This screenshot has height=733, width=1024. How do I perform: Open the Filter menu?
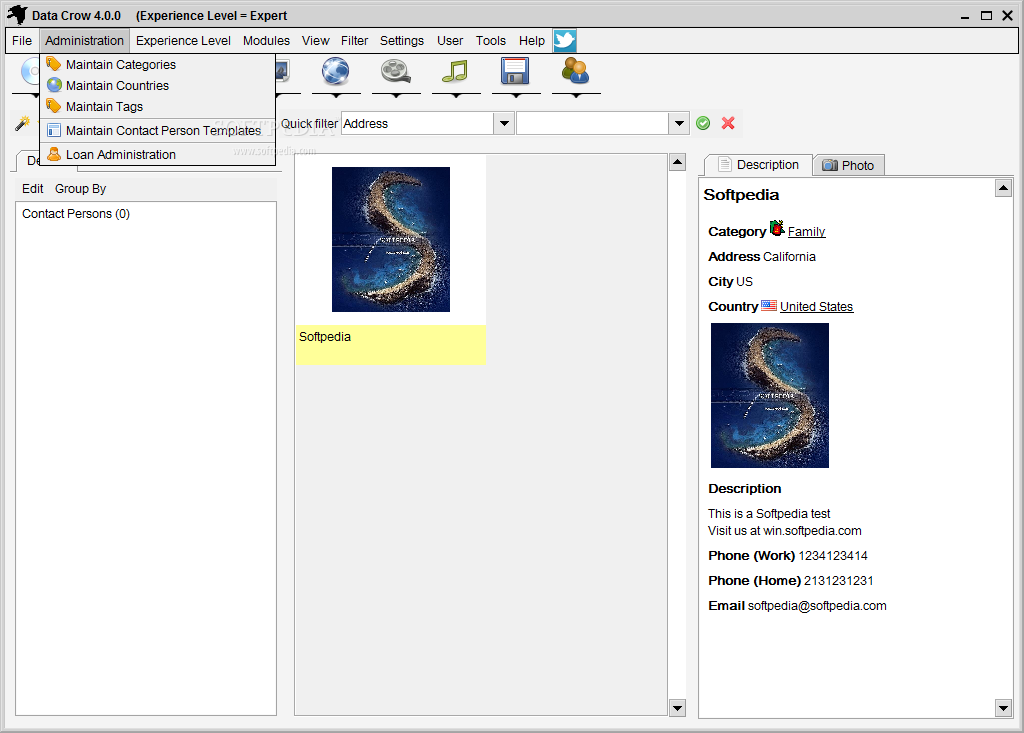[354, 41]
